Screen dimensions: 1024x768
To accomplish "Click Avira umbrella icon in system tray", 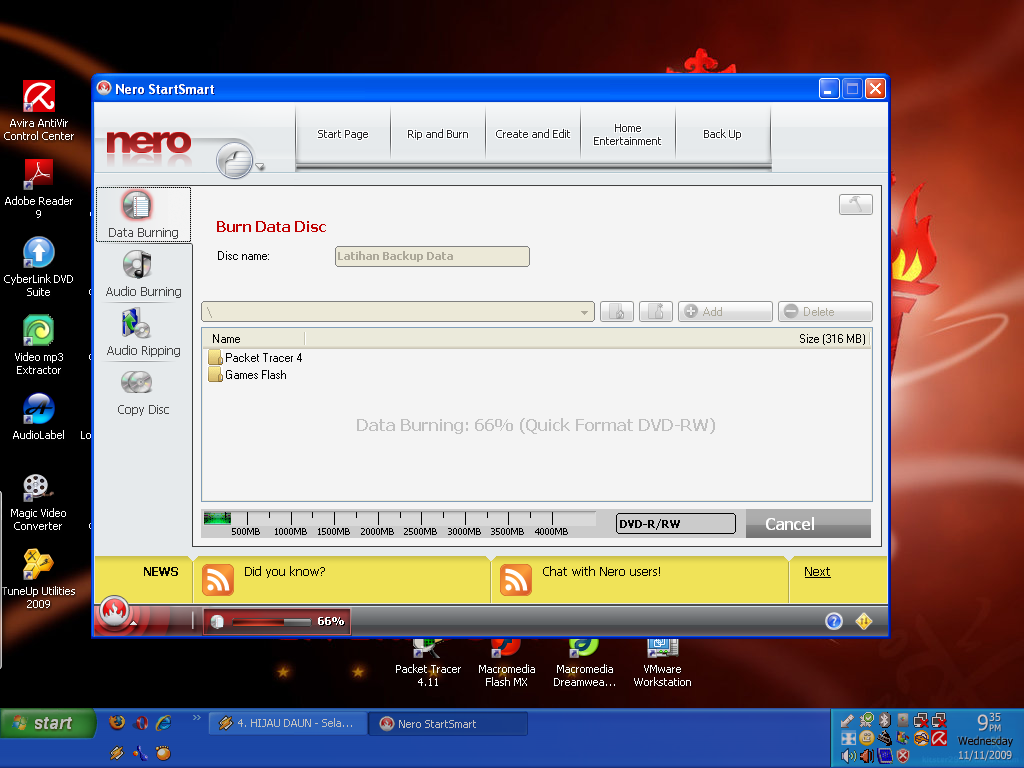I will [x=939, y=738].
